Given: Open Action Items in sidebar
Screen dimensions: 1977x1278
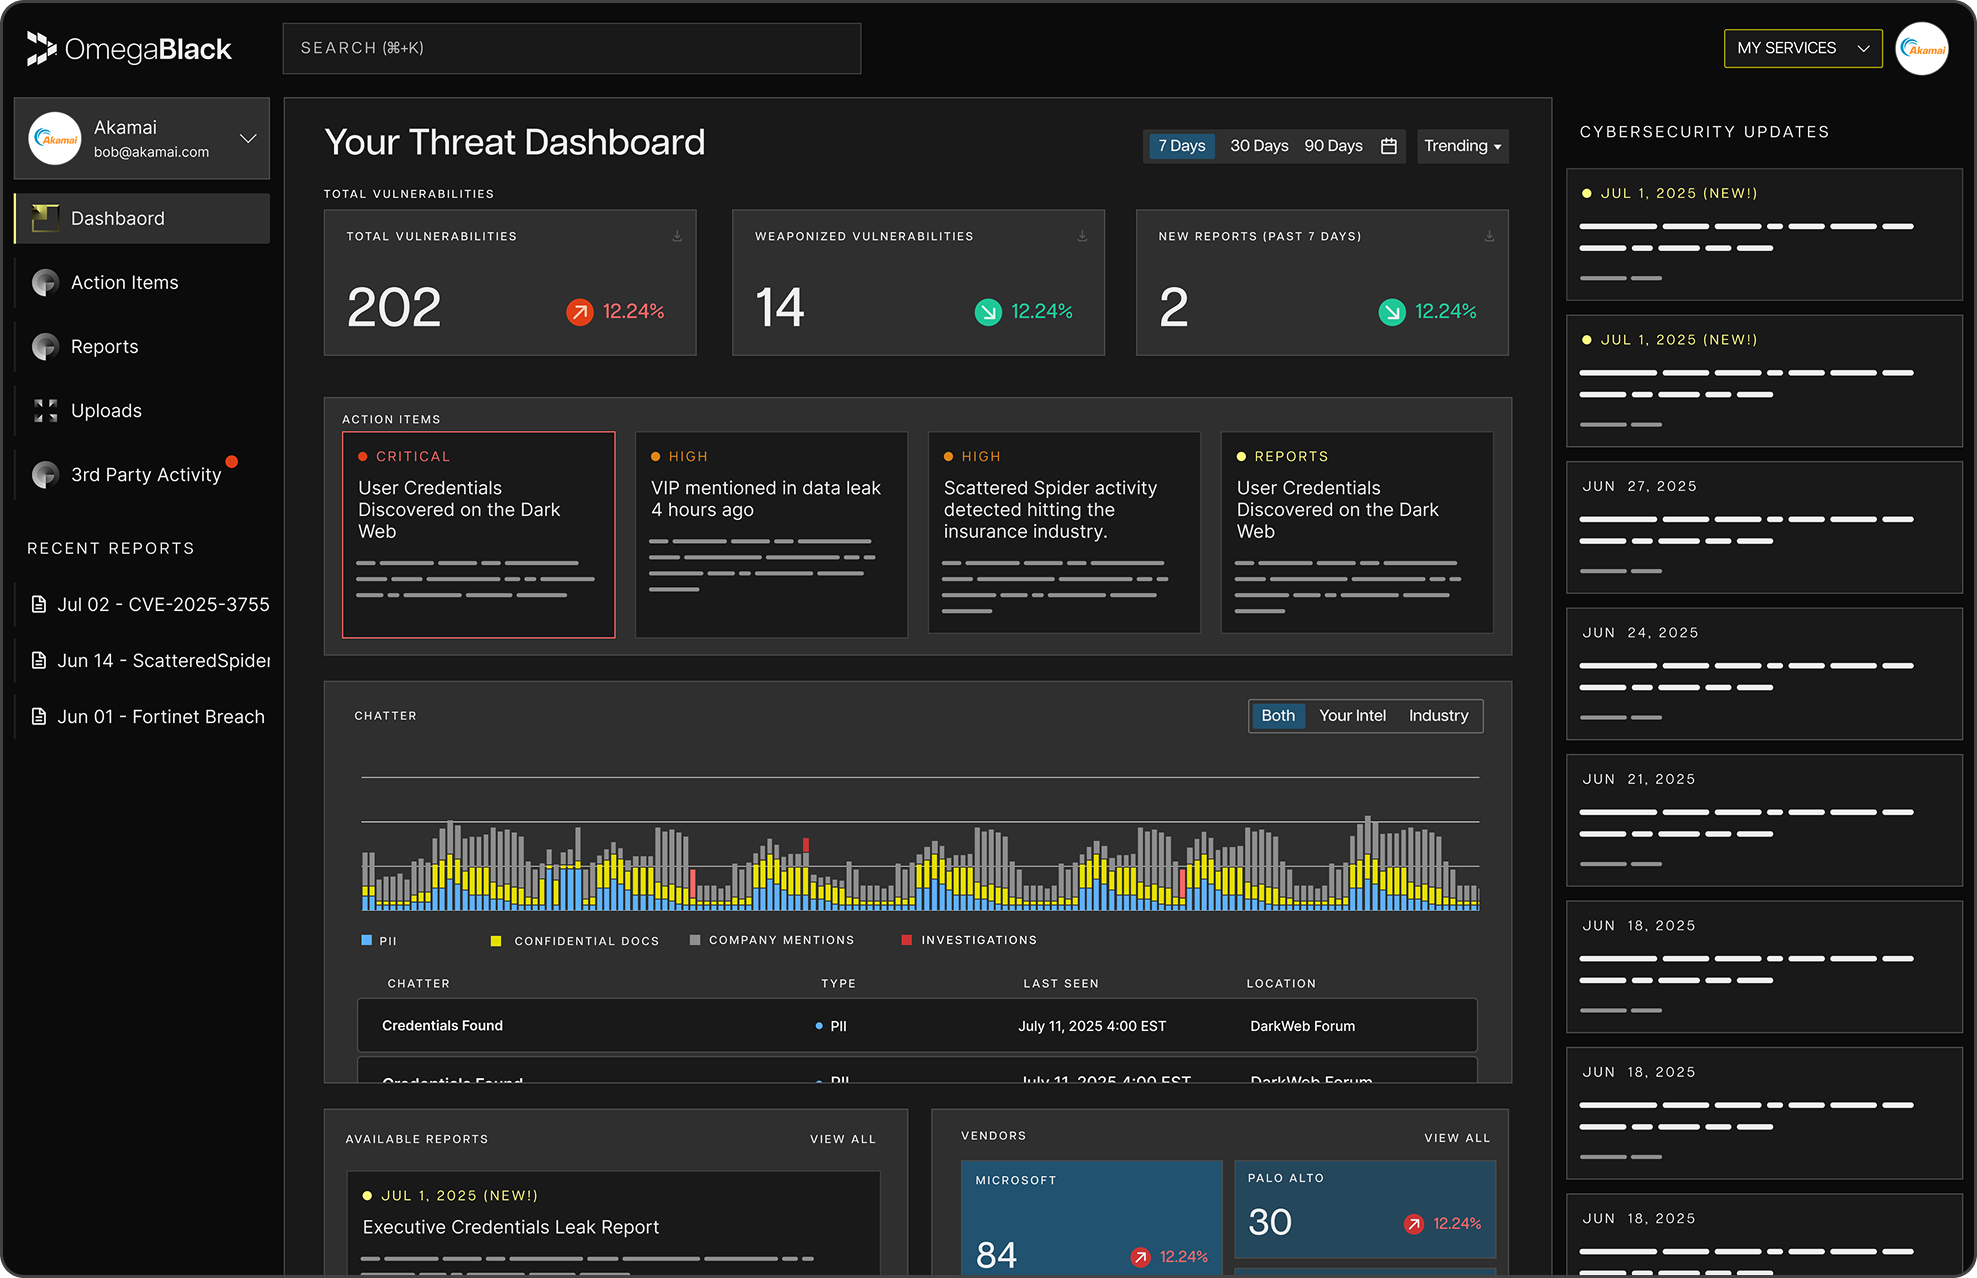Looking at the screenshot, I should (124, 283).
